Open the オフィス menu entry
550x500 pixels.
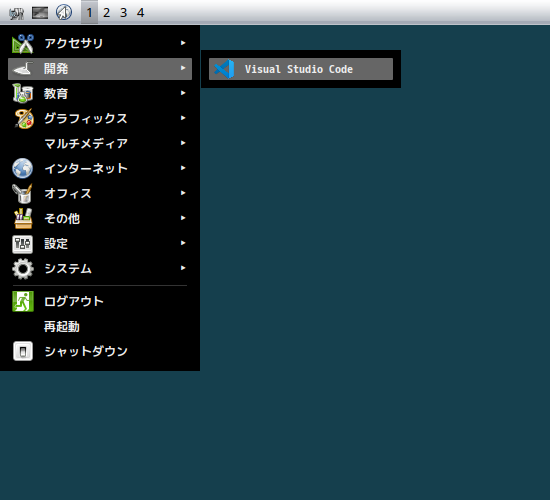100,193
